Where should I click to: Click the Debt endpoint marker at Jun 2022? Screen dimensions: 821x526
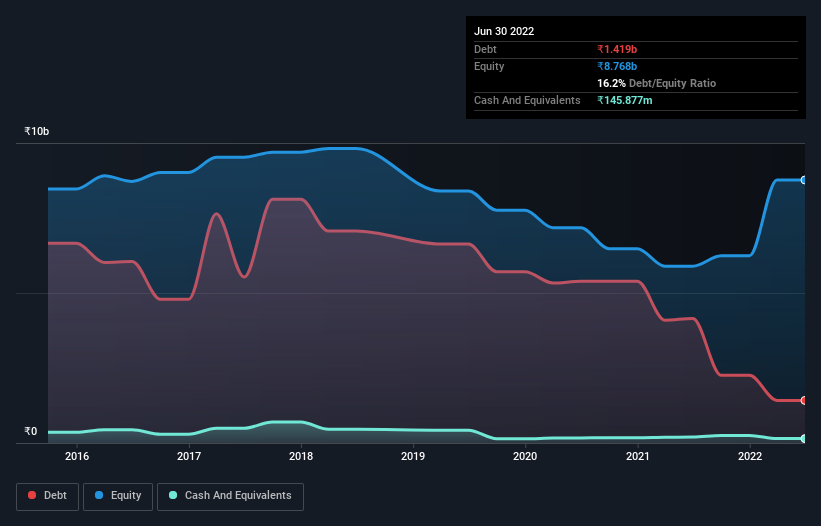(804, 400)
